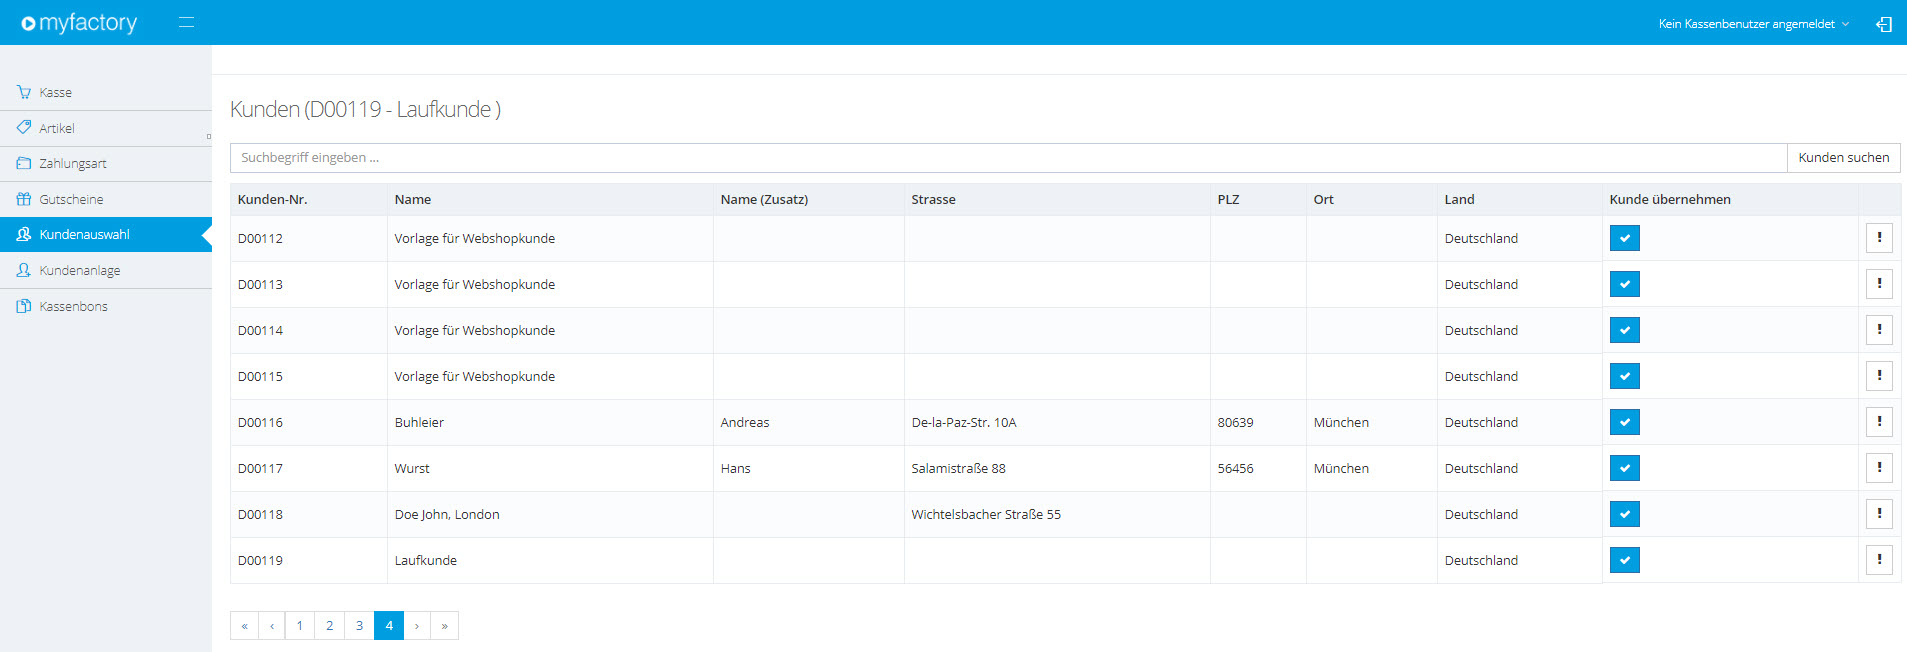
Task: Click the Kunden suchen button
Action: (x=1843, y=158)
